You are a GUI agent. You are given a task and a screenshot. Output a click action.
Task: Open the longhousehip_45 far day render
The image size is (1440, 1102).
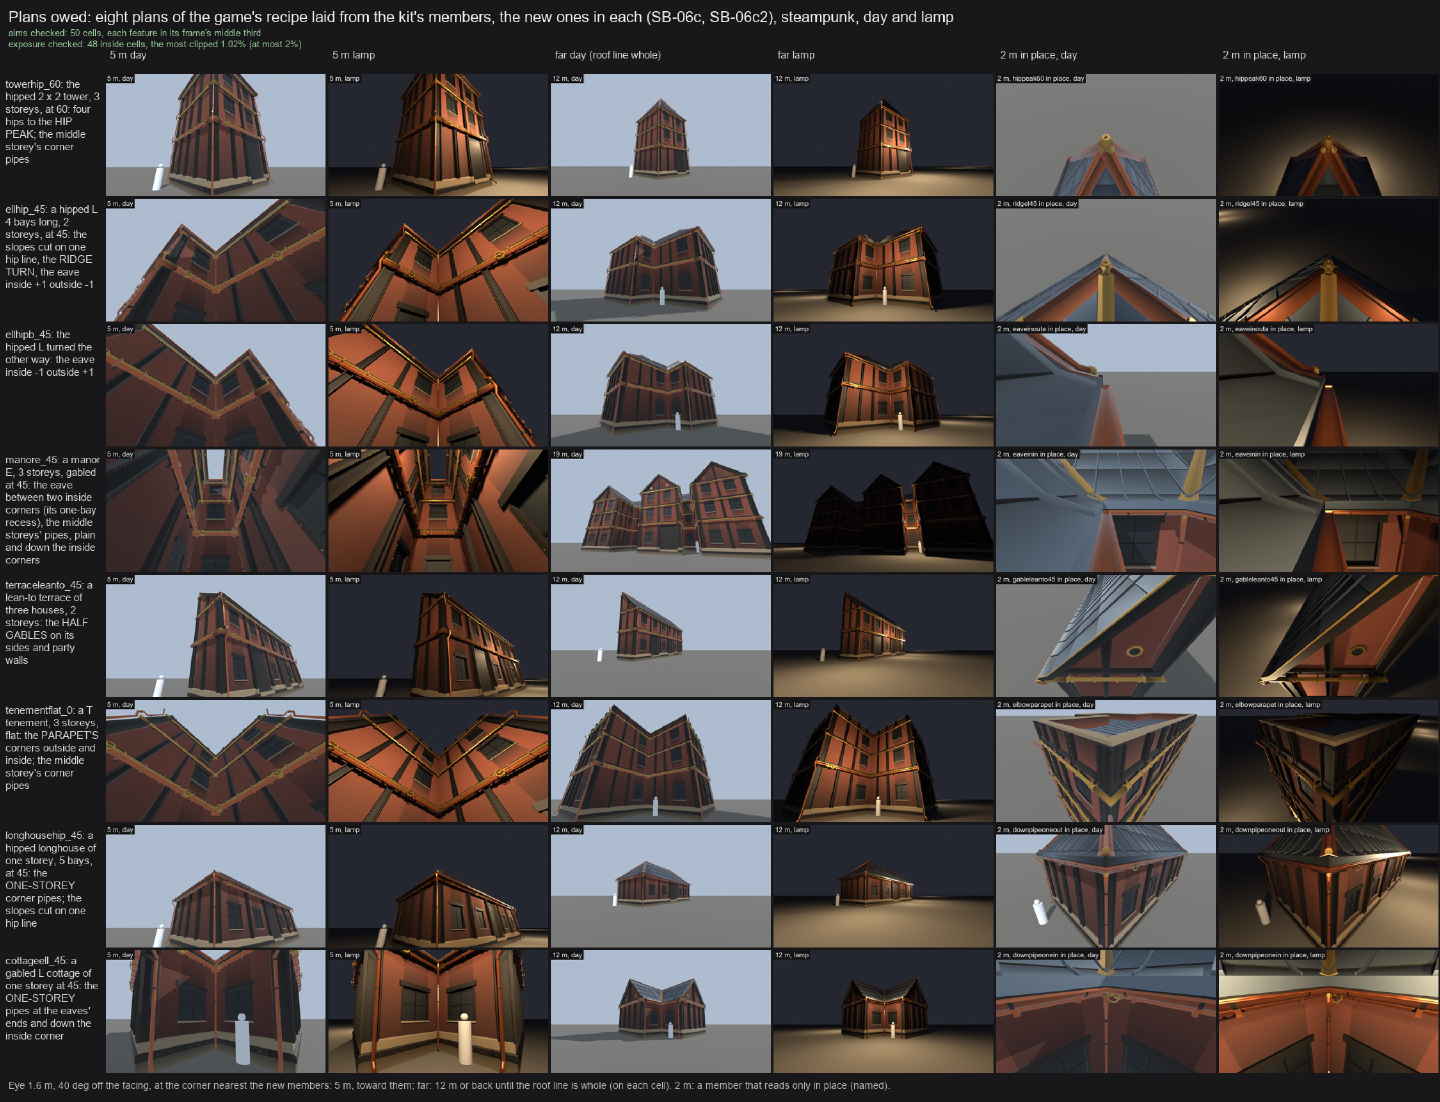[661, 886]
